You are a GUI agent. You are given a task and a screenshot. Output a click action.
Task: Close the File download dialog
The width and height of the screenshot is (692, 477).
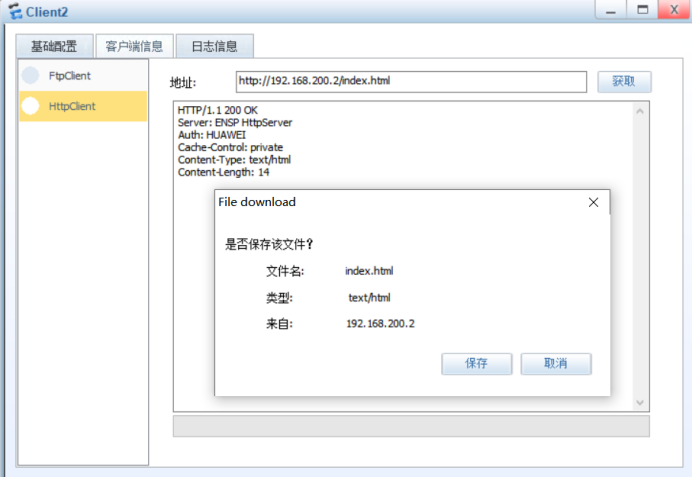(x=594, y=202)
